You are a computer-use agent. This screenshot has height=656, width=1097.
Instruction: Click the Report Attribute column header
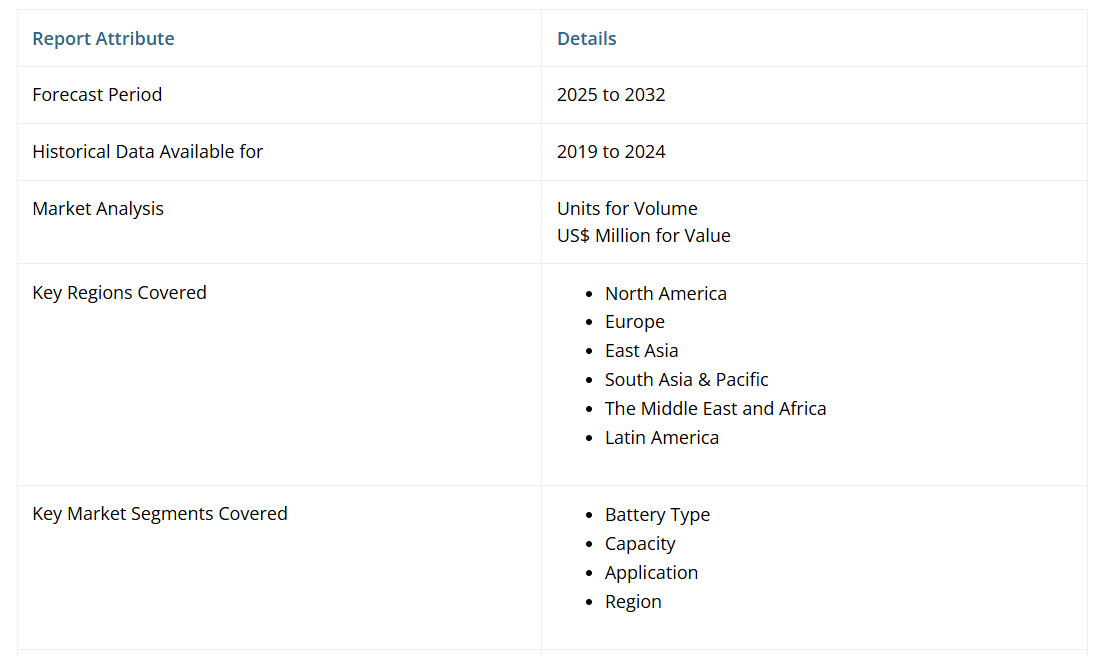(103, 39)
